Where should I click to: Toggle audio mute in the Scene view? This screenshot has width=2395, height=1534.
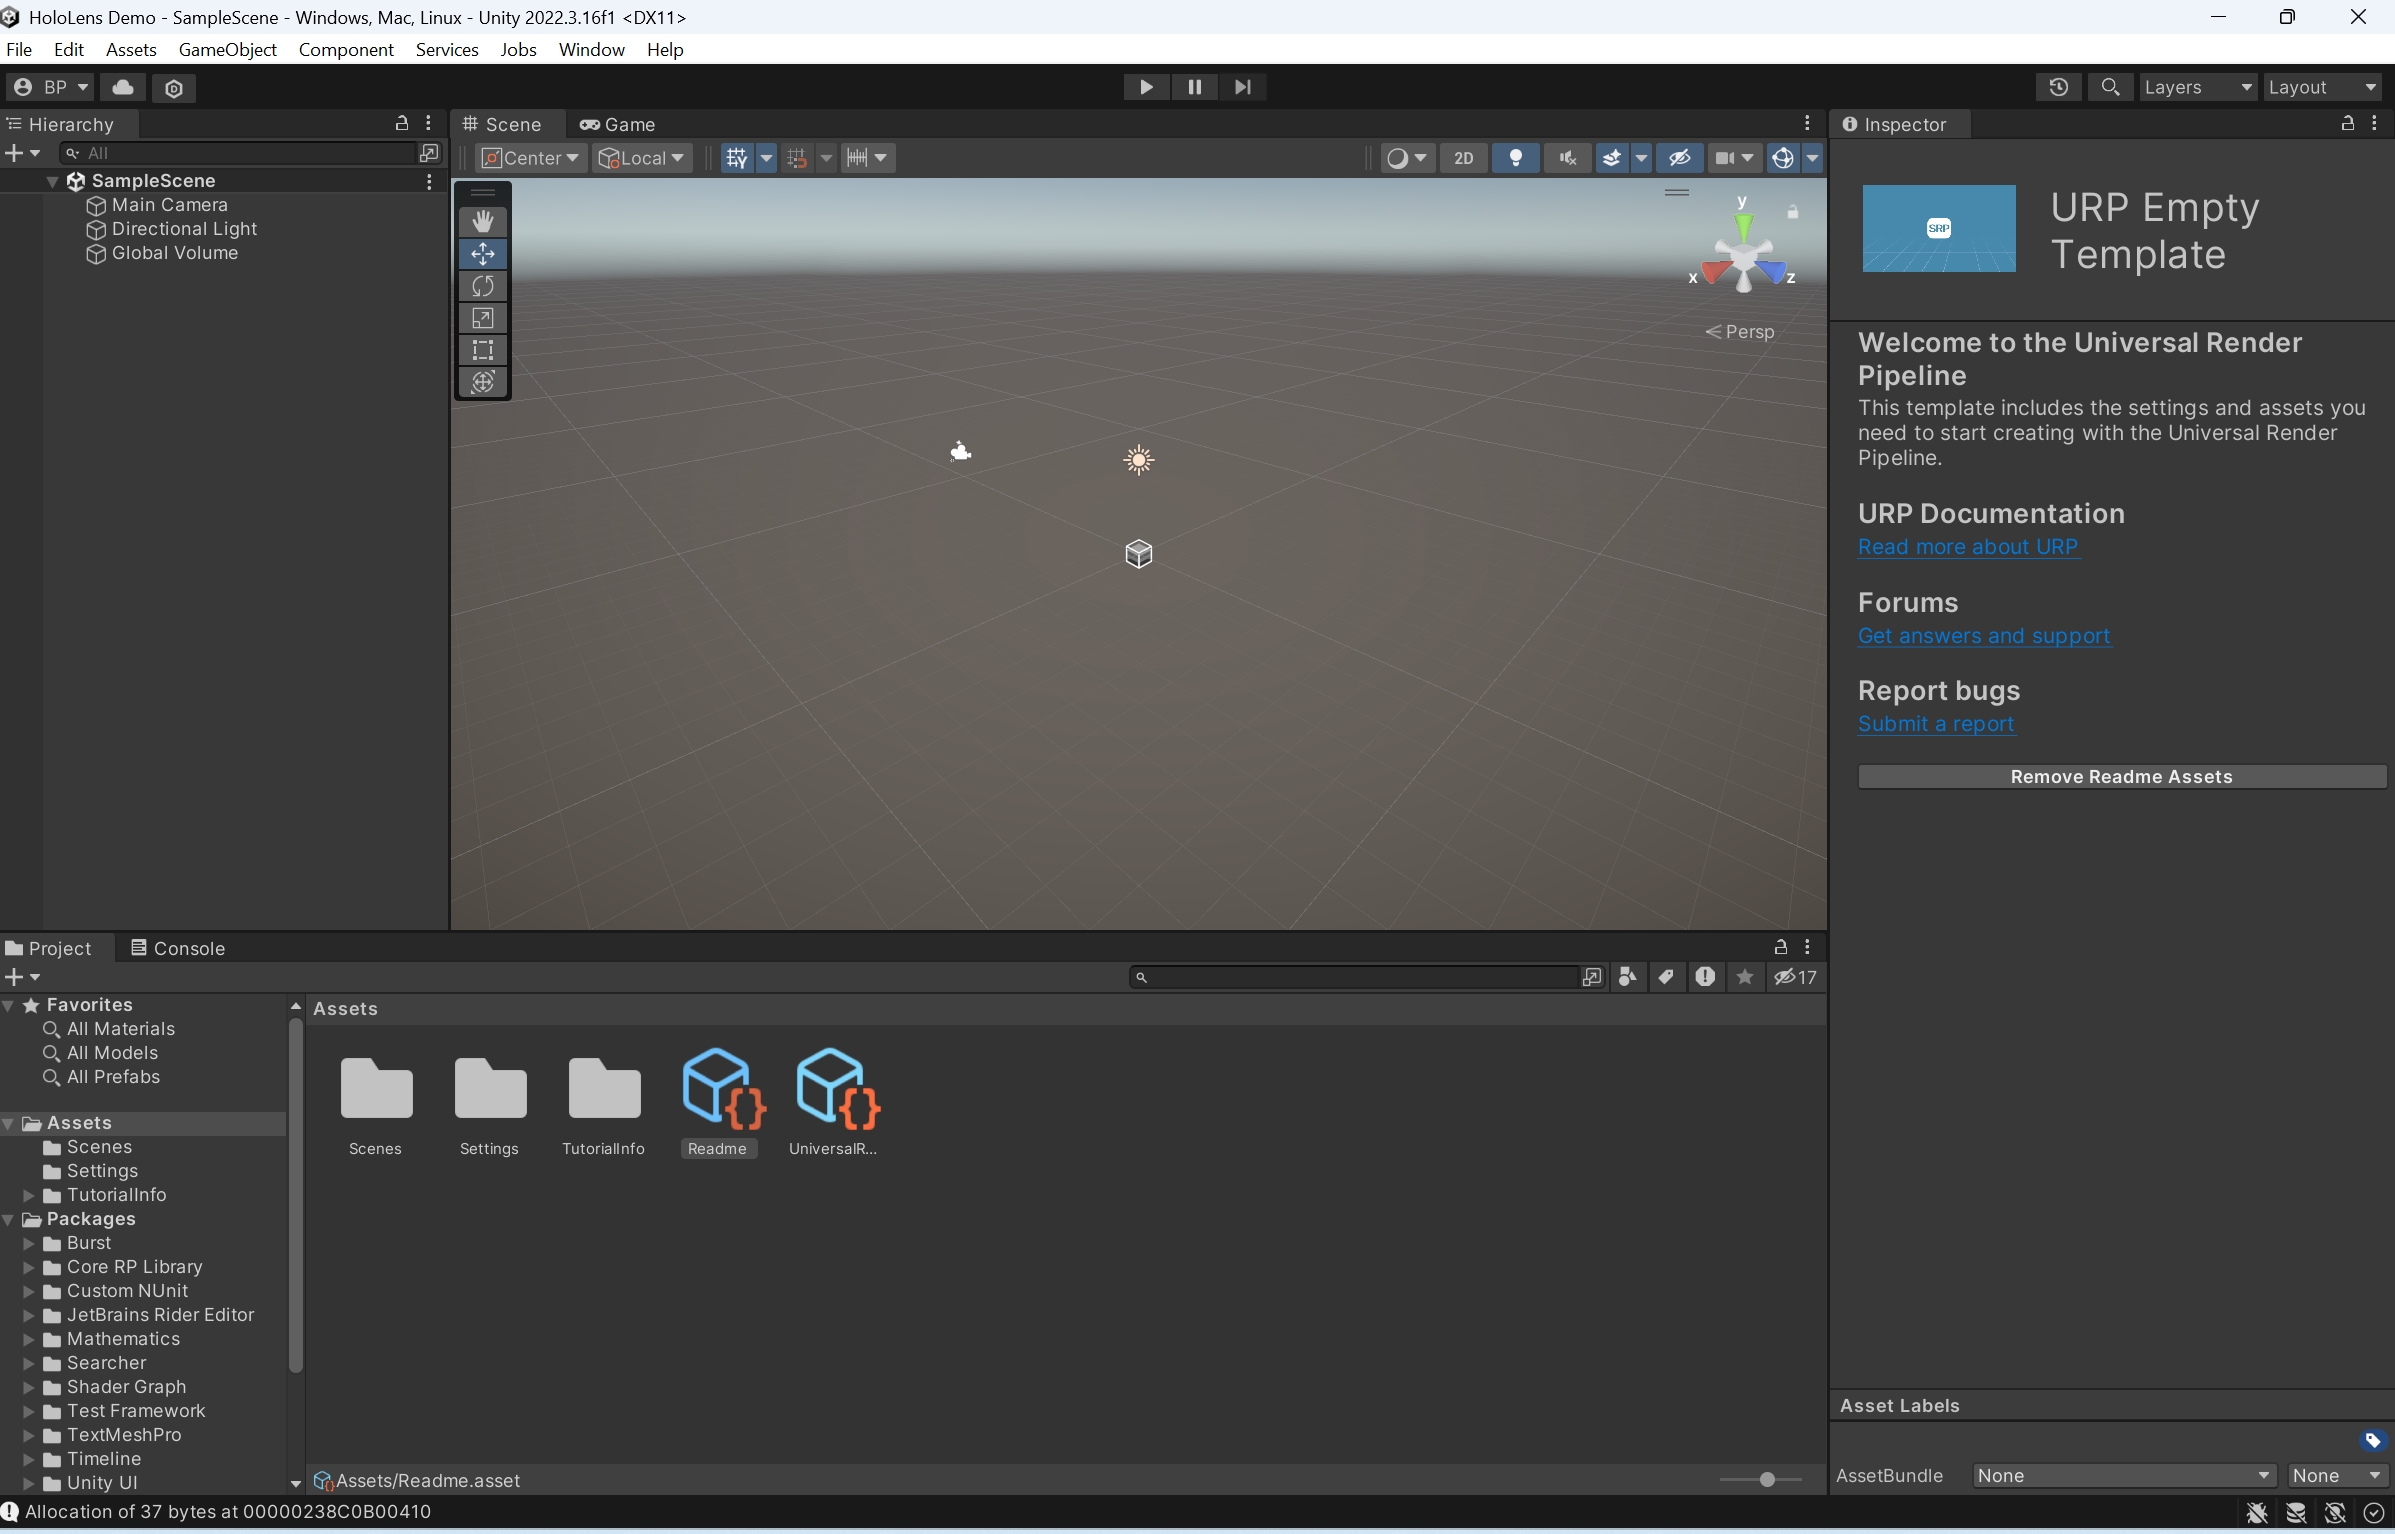pos(1567,158)
